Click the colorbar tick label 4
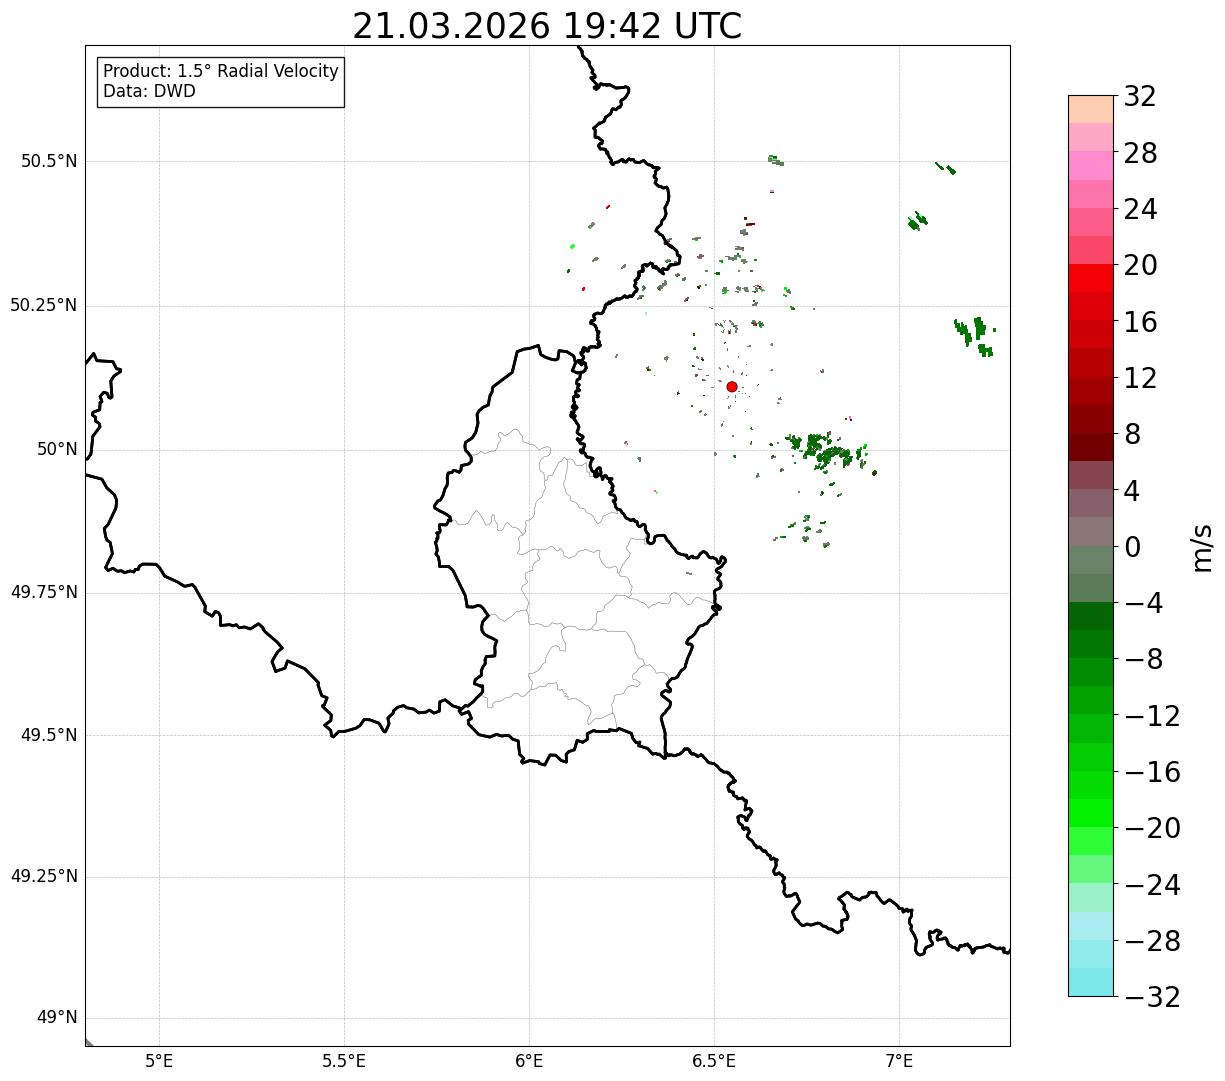The width and height of the screenshot is (1225, 1081). 1132,491
